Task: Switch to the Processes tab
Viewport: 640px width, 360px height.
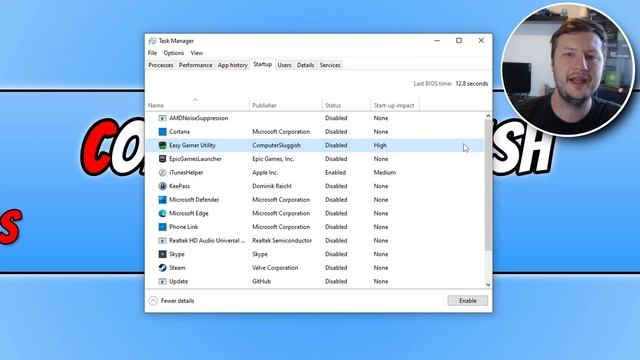Action: click(161, 65)
